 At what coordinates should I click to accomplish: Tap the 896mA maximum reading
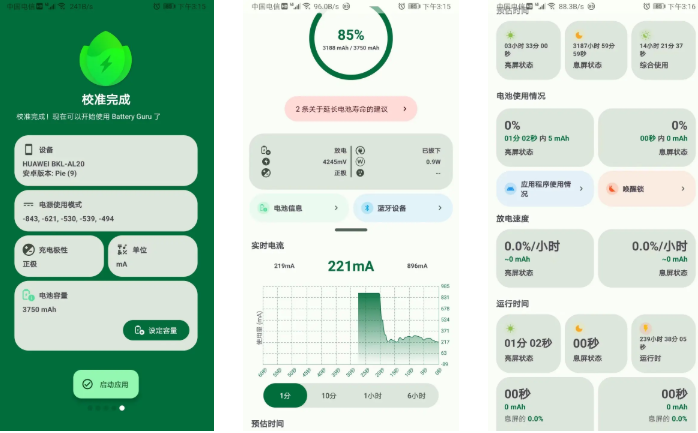pos(417,266)
